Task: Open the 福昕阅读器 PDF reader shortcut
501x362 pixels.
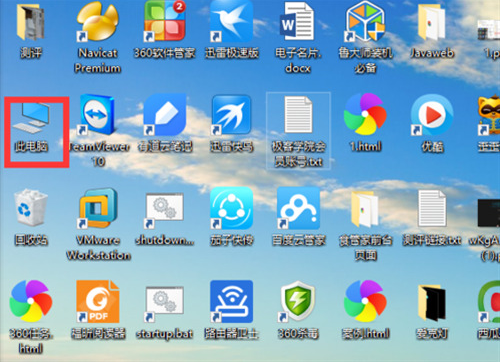Action: click(98, 302)
